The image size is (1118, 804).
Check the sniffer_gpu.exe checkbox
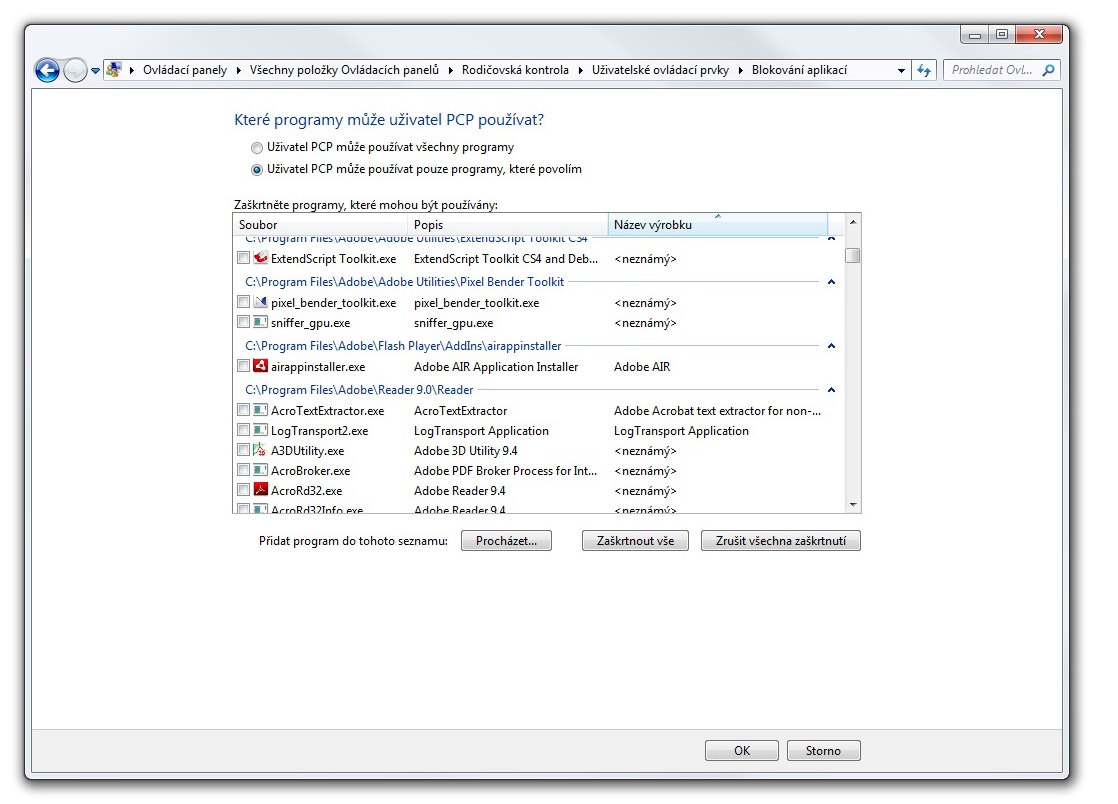tap(243, 322)
